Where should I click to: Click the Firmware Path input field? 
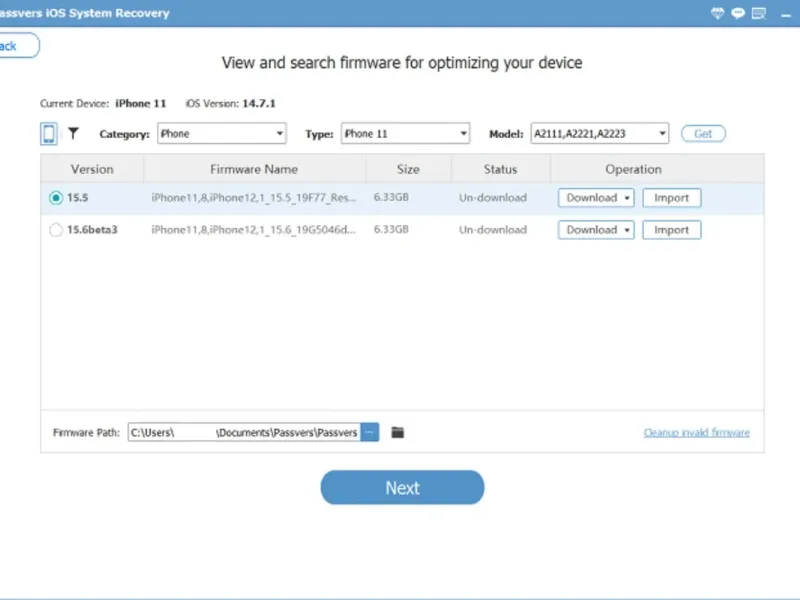point(244,432)
